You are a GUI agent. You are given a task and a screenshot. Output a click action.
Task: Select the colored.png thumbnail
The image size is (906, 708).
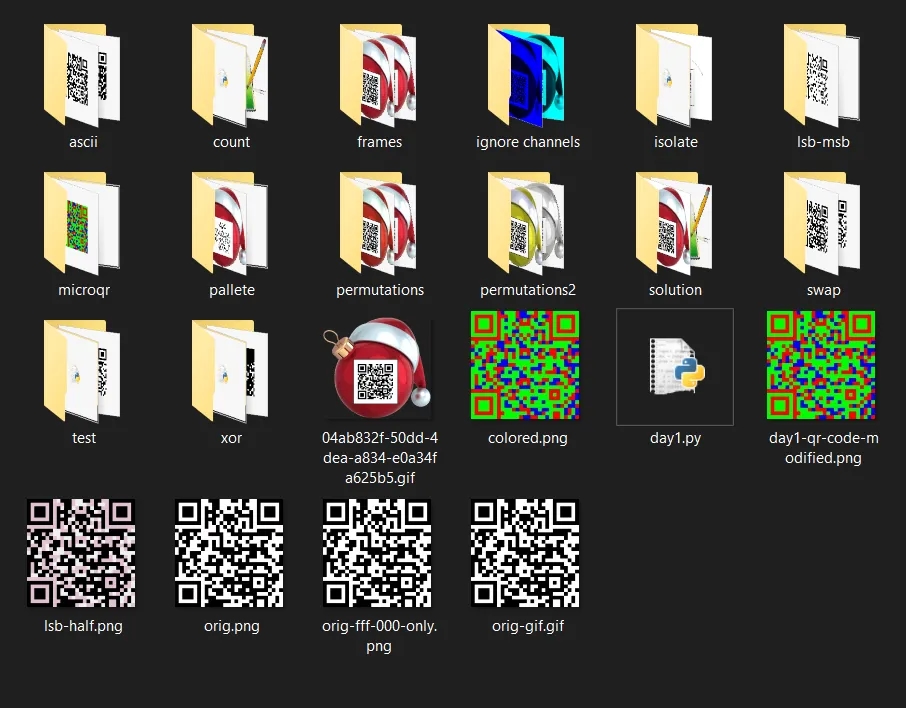[527, 365]
